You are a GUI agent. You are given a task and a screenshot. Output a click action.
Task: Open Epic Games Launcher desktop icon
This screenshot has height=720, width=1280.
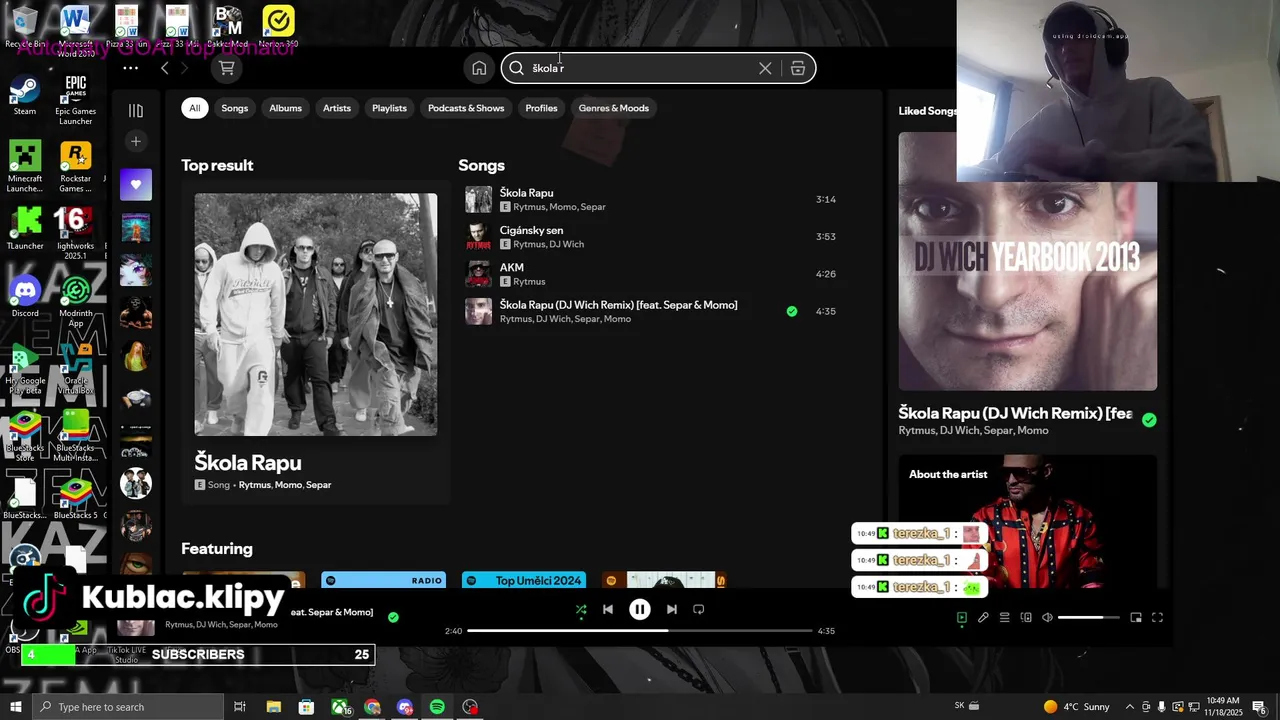(x=76, y=100)
